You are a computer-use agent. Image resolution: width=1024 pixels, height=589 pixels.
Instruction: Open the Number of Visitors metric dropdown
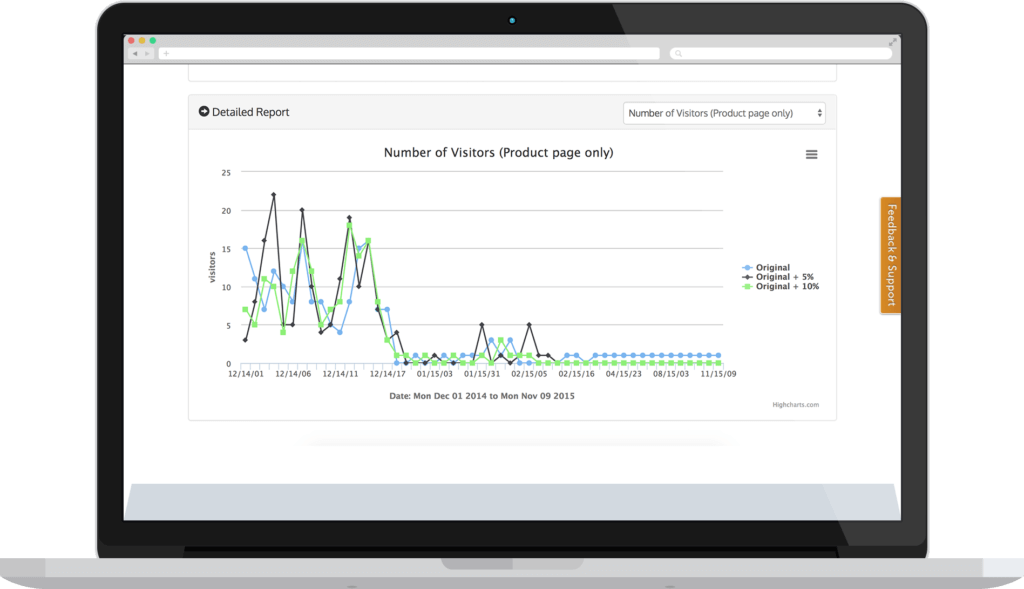point(724,113)
